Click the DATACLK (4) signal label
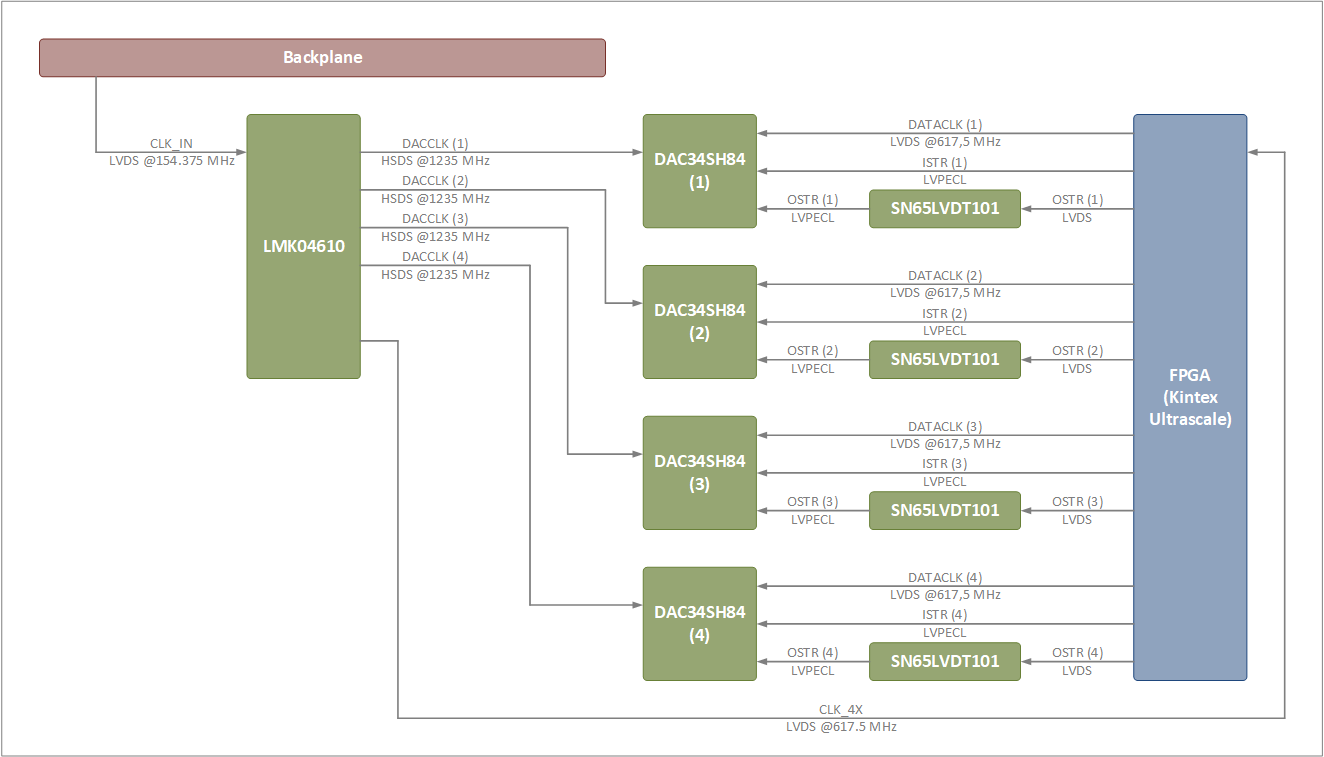This screenshot has height=757, width=1324. (x=945, y=578)
